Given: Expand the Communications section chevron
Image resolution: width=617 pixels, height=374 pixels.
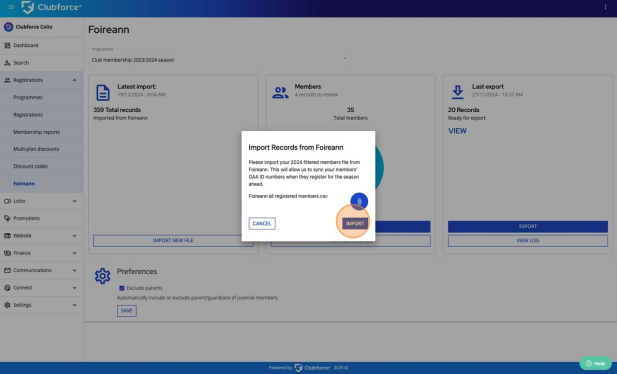Looking at the screenshot, I should coord(74,270).
